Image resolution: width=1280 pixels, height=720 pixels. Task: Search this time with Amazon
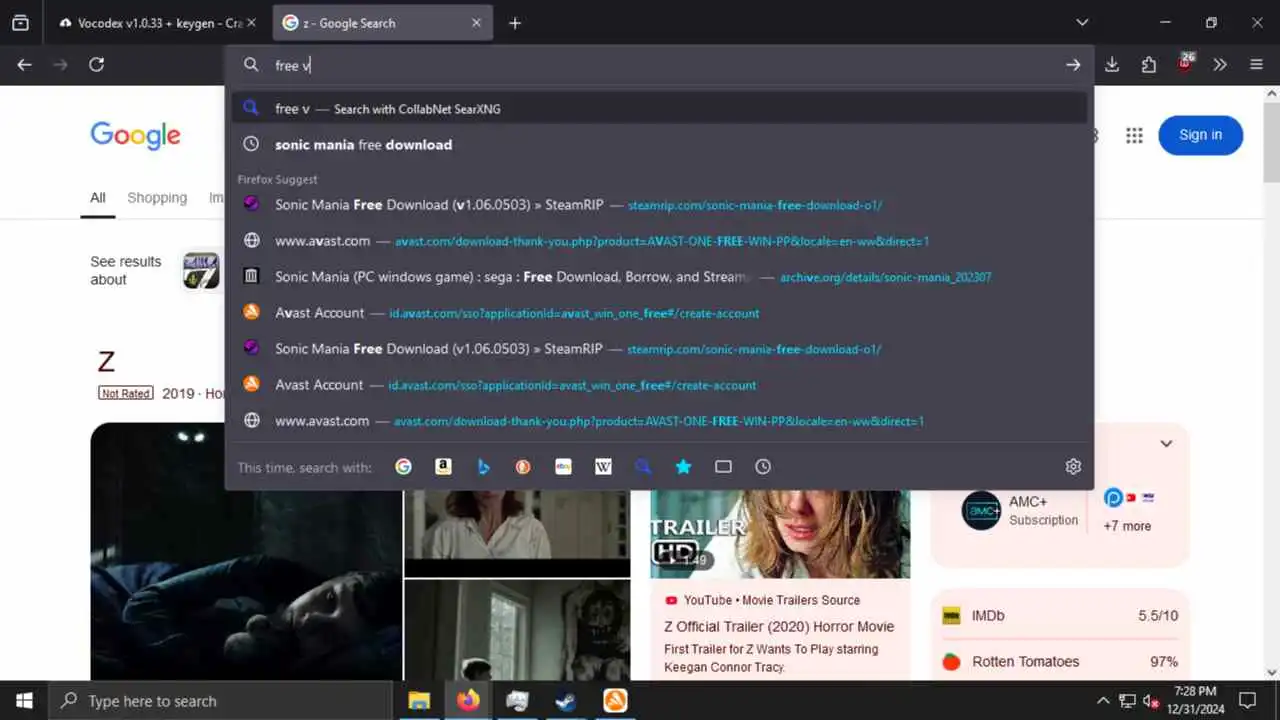443,467
